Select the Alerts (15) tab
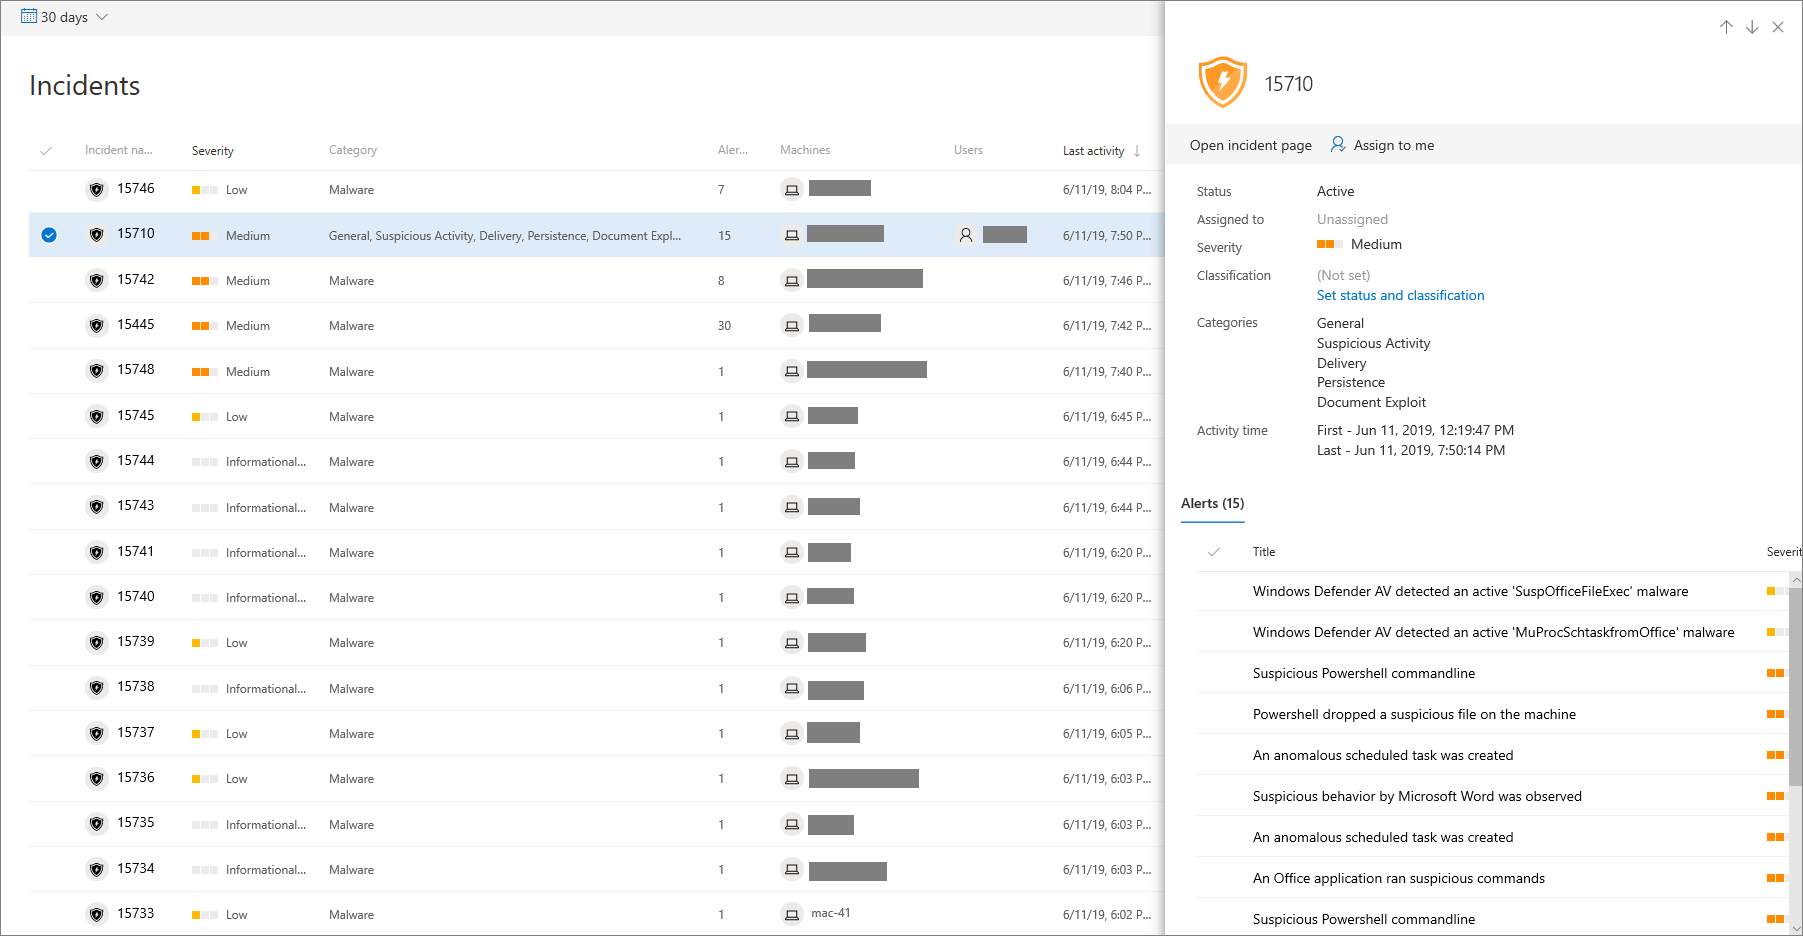 pyautogui.click(x=1212, y=504)
